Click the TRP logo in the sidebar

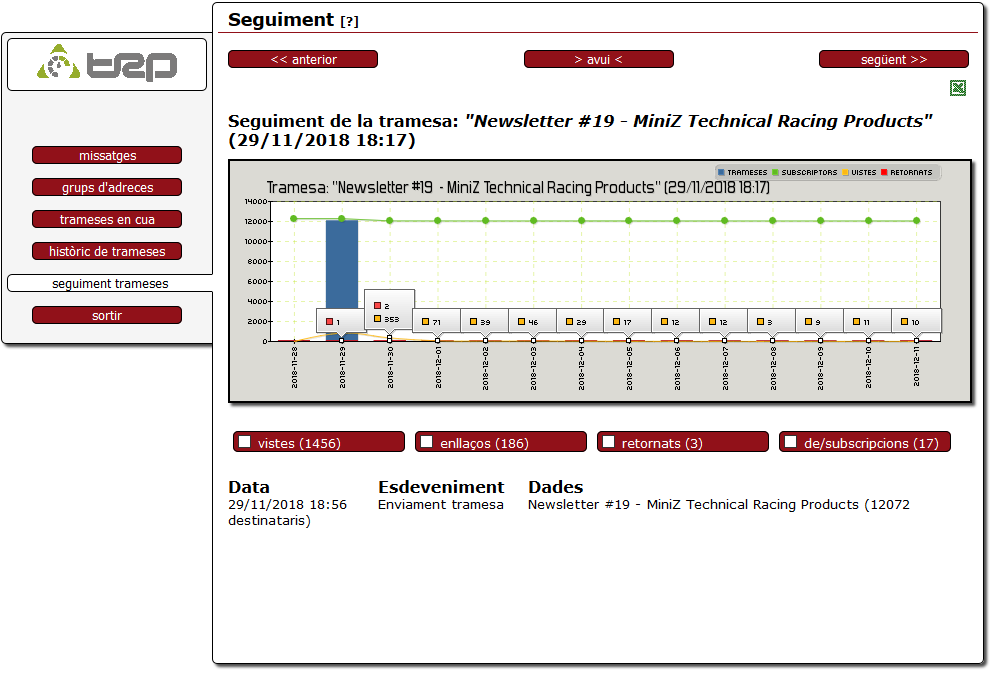pyautogui.click(x=107, y=64)
